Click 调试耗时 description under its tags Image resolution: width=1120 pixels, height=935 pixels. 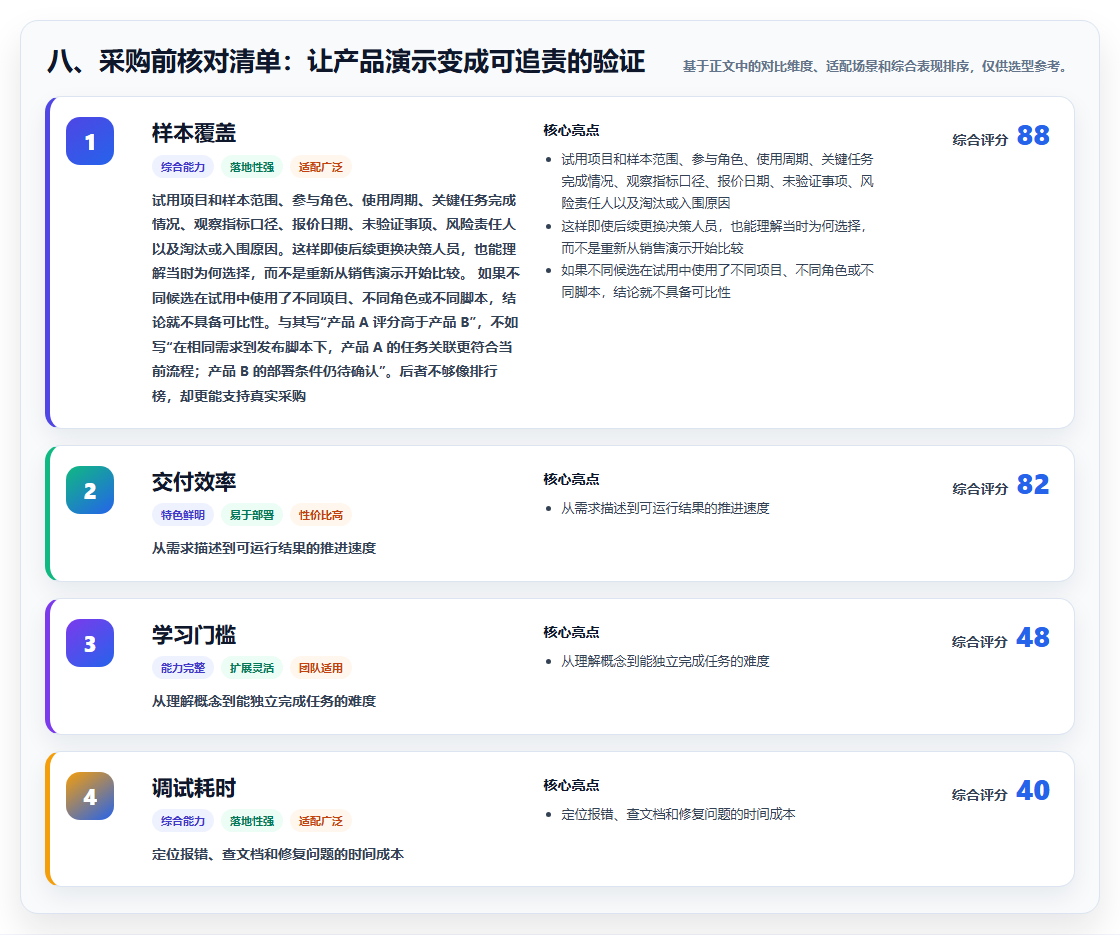278,854
